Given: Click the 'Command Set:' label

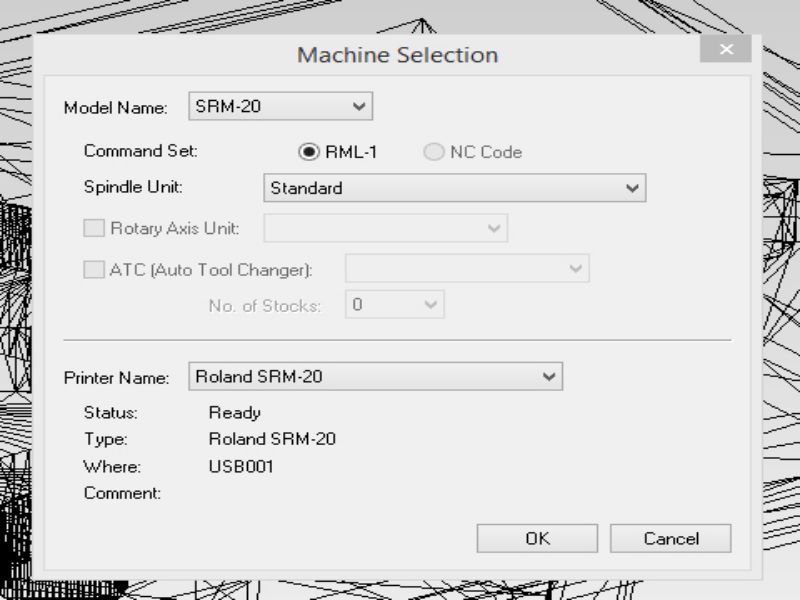Looking at the screenshot, I should coord(141,151).
